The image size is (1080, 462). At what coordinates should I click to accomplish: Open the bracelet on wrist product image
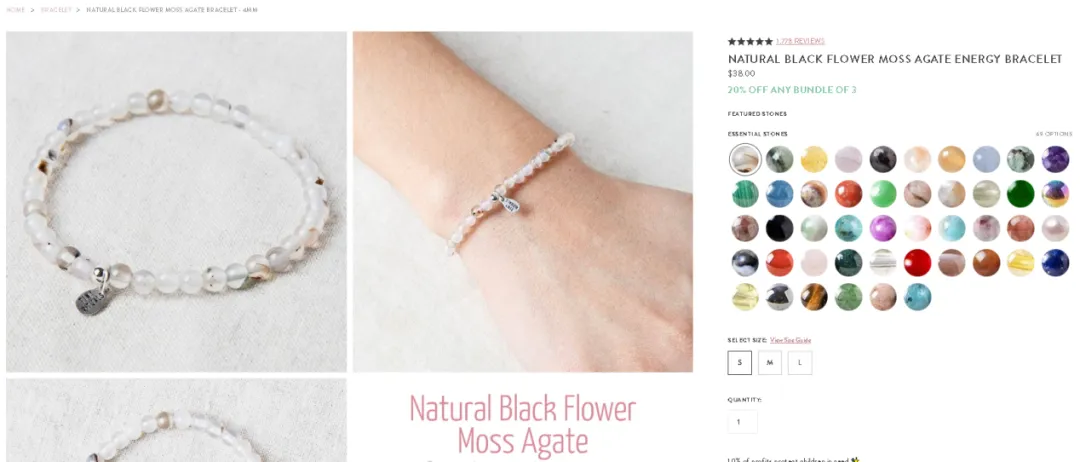coord(523,202)
